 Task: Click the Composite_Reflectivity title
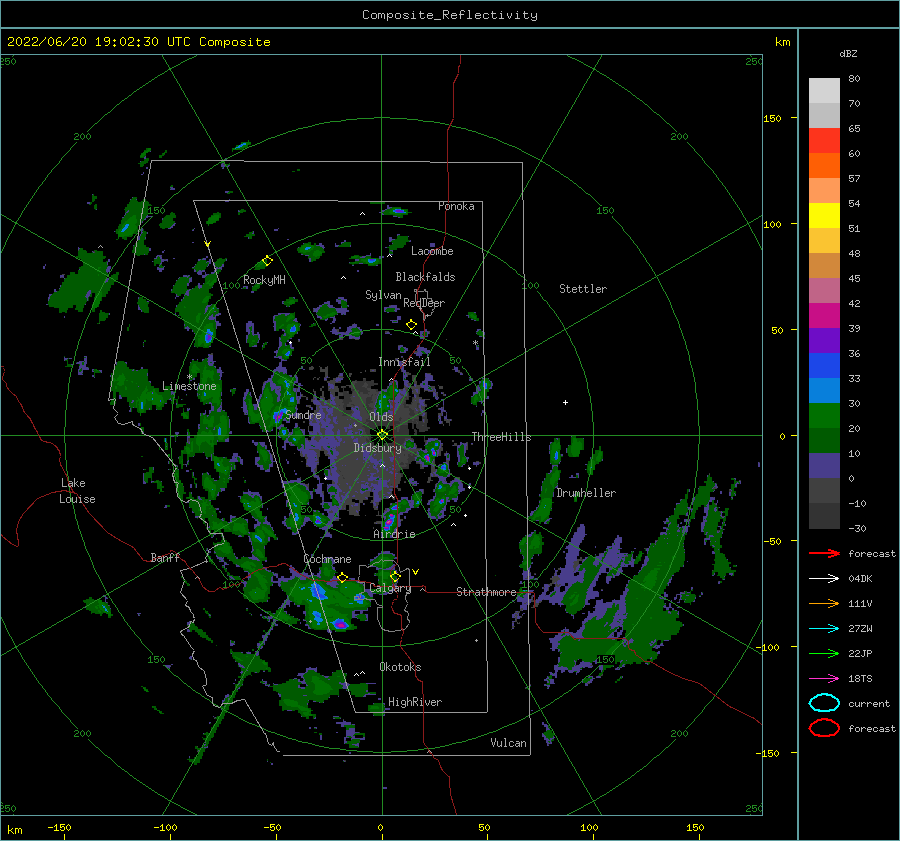point(450,14)
